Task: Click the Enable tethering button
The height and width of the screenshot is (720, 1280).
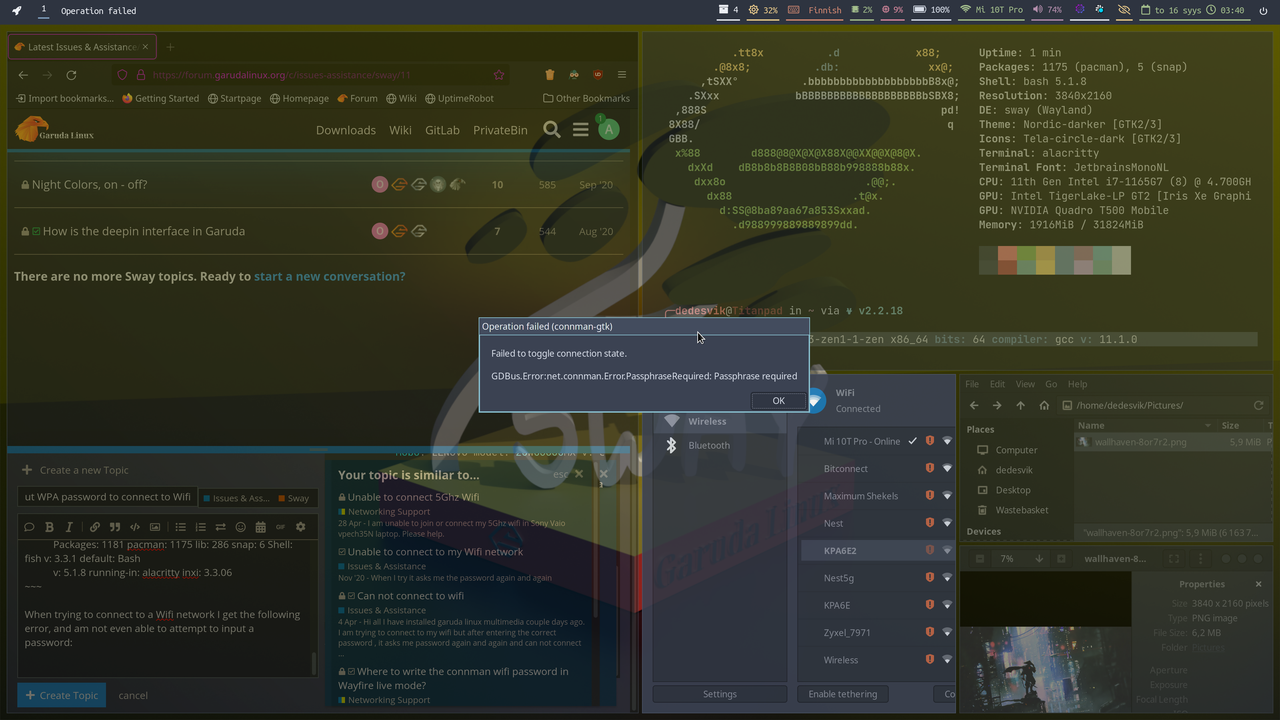Action: 842,694
